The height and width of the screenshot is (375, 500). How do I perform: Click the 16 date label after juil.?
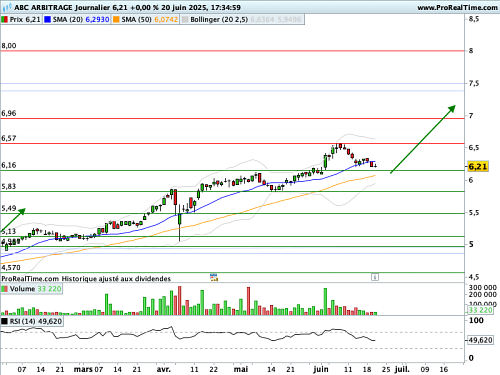[x=444, y=369]
